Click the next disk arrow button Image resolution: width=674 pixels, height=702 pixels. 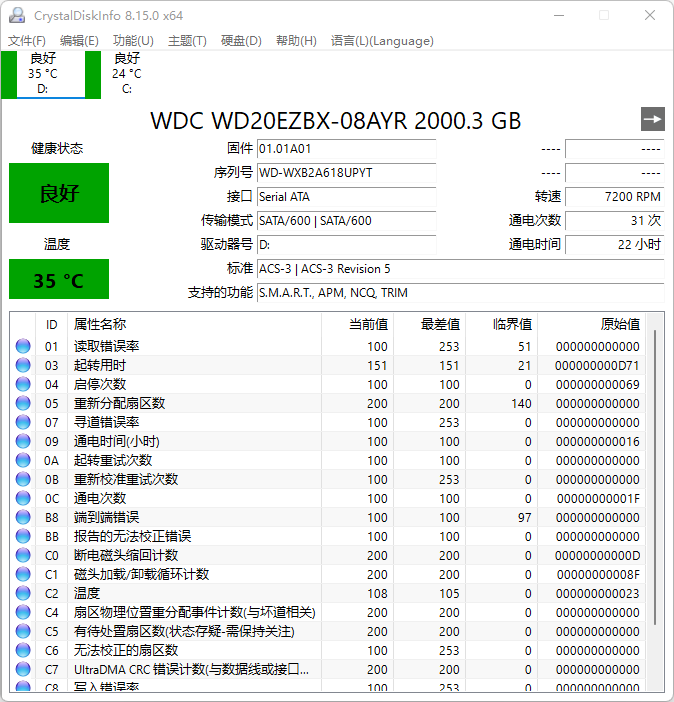tap(653, 119)
